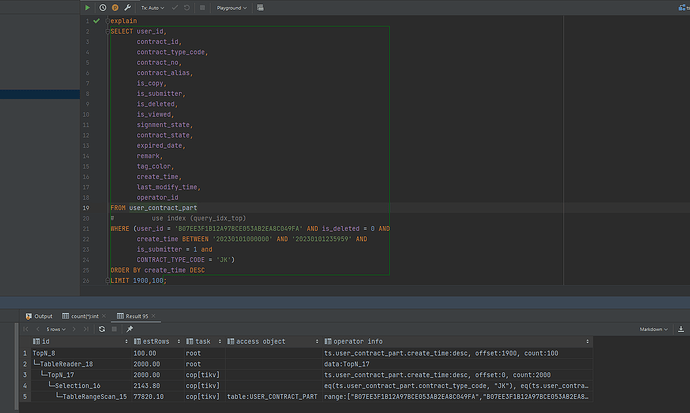Click the fold end marker at the LIMIT line
The height and width of the screenshot is (413, 690).
click(107, 281)
